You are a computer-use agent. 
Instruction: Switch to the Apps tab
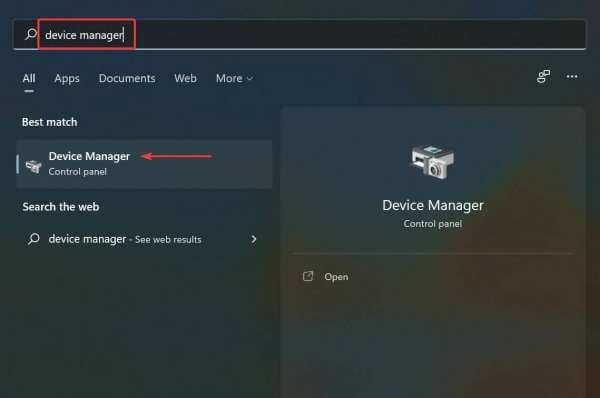click(x=67, y=78)
